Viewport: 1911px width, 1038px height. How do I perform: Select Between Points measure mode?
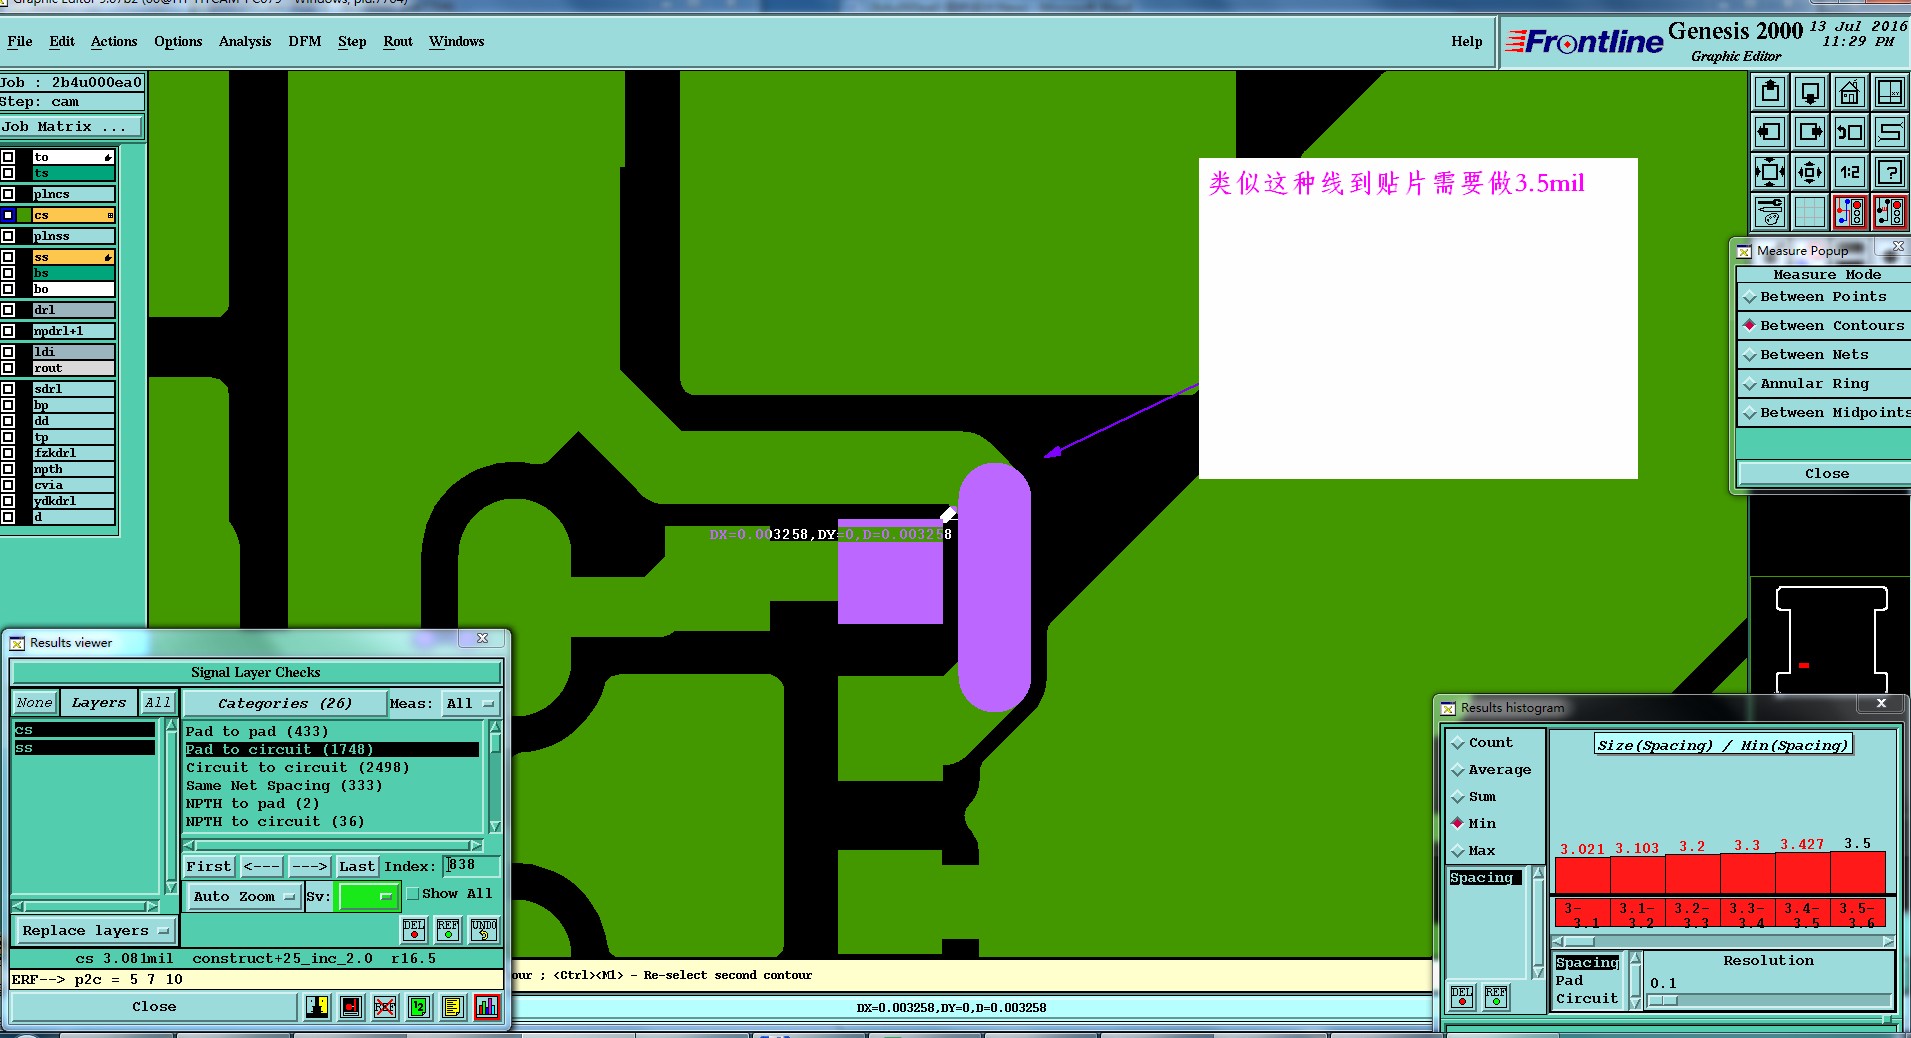tap(1823, 297)
